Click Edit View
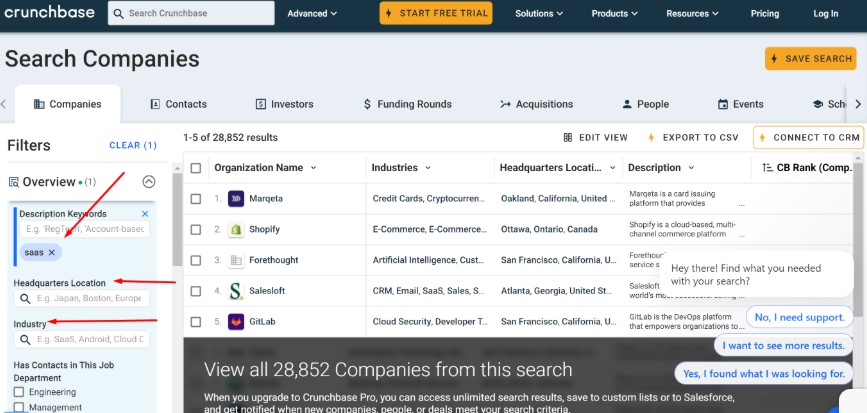Screen dimensions: 867x413 pyautogui.click(x=596, y=138)
